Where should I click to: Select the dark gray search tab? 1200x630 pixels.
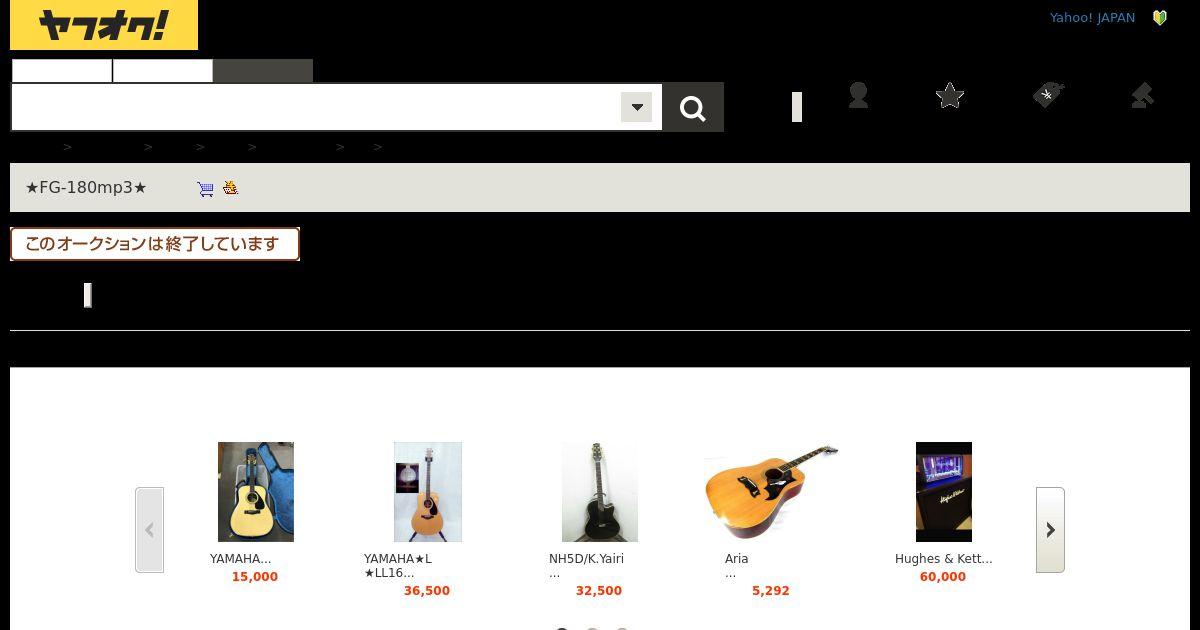(x=263, y=71)
